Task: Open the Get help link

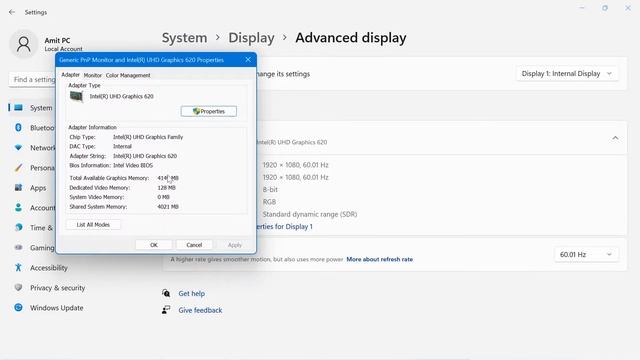Action: pos(191,293)
